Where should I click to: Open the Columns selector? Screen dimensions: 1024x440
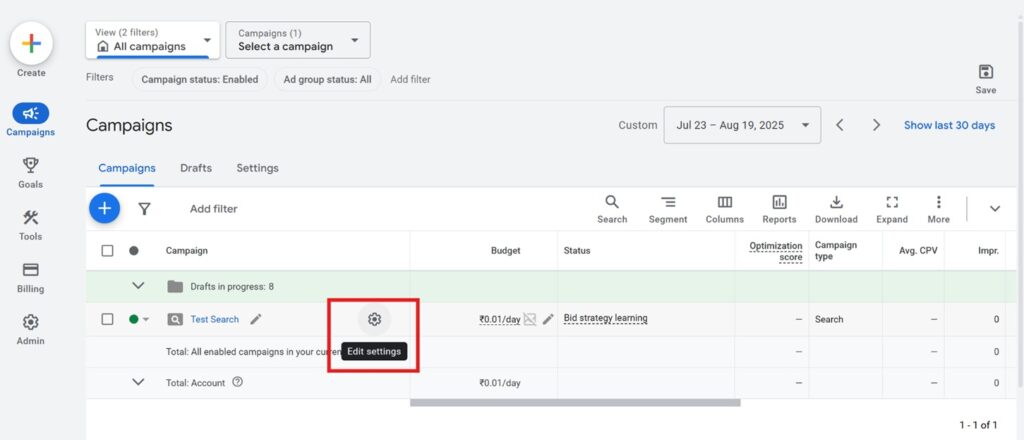(724, 209)
